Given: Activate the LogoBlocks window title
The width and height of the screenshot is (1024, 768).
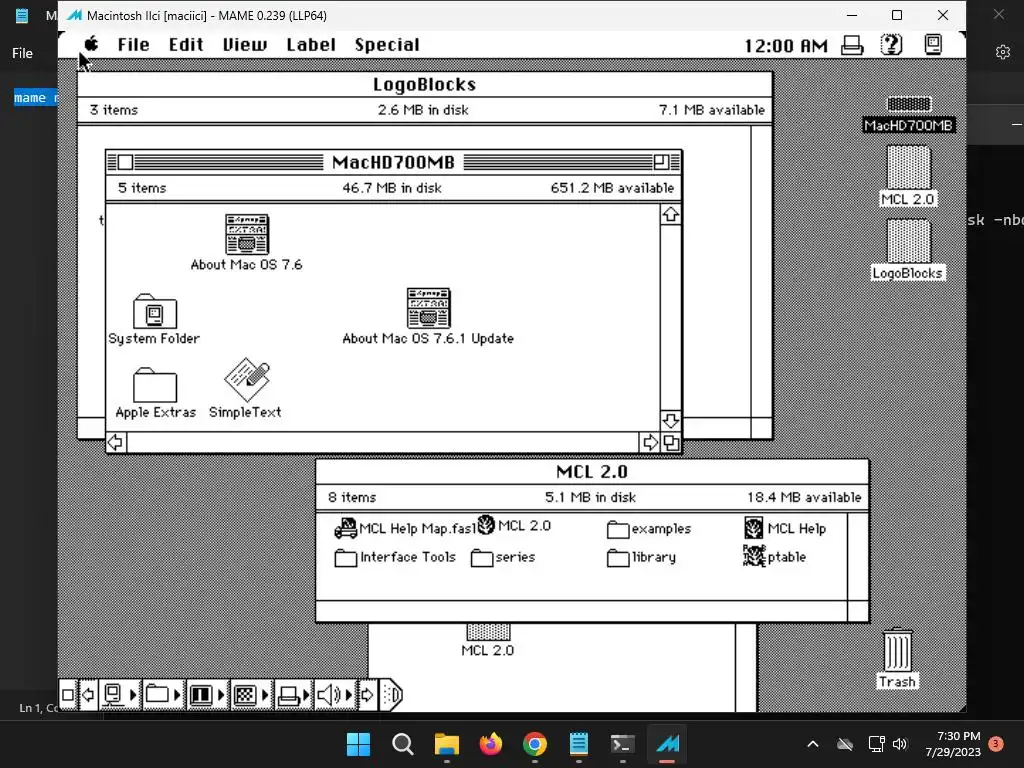Looking at the screenshot, I should coord(424,85).
